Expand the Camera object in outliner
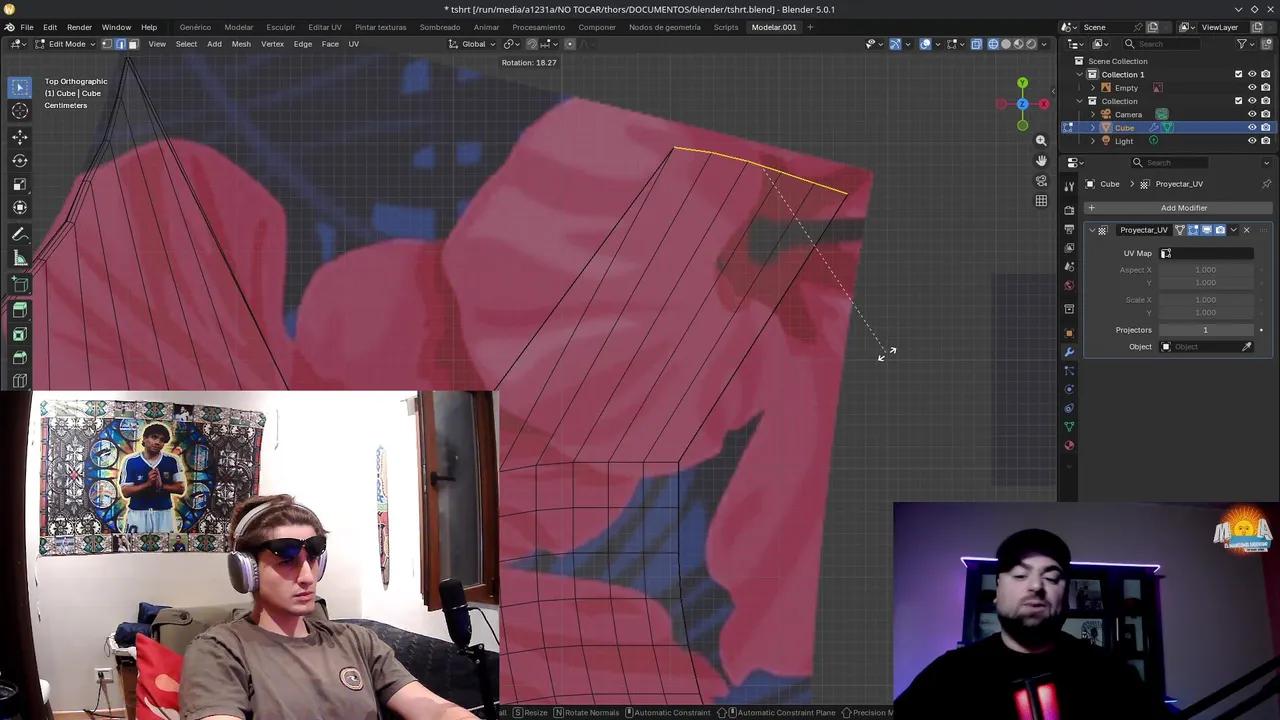The image size is (1280, 720). 1093,114
